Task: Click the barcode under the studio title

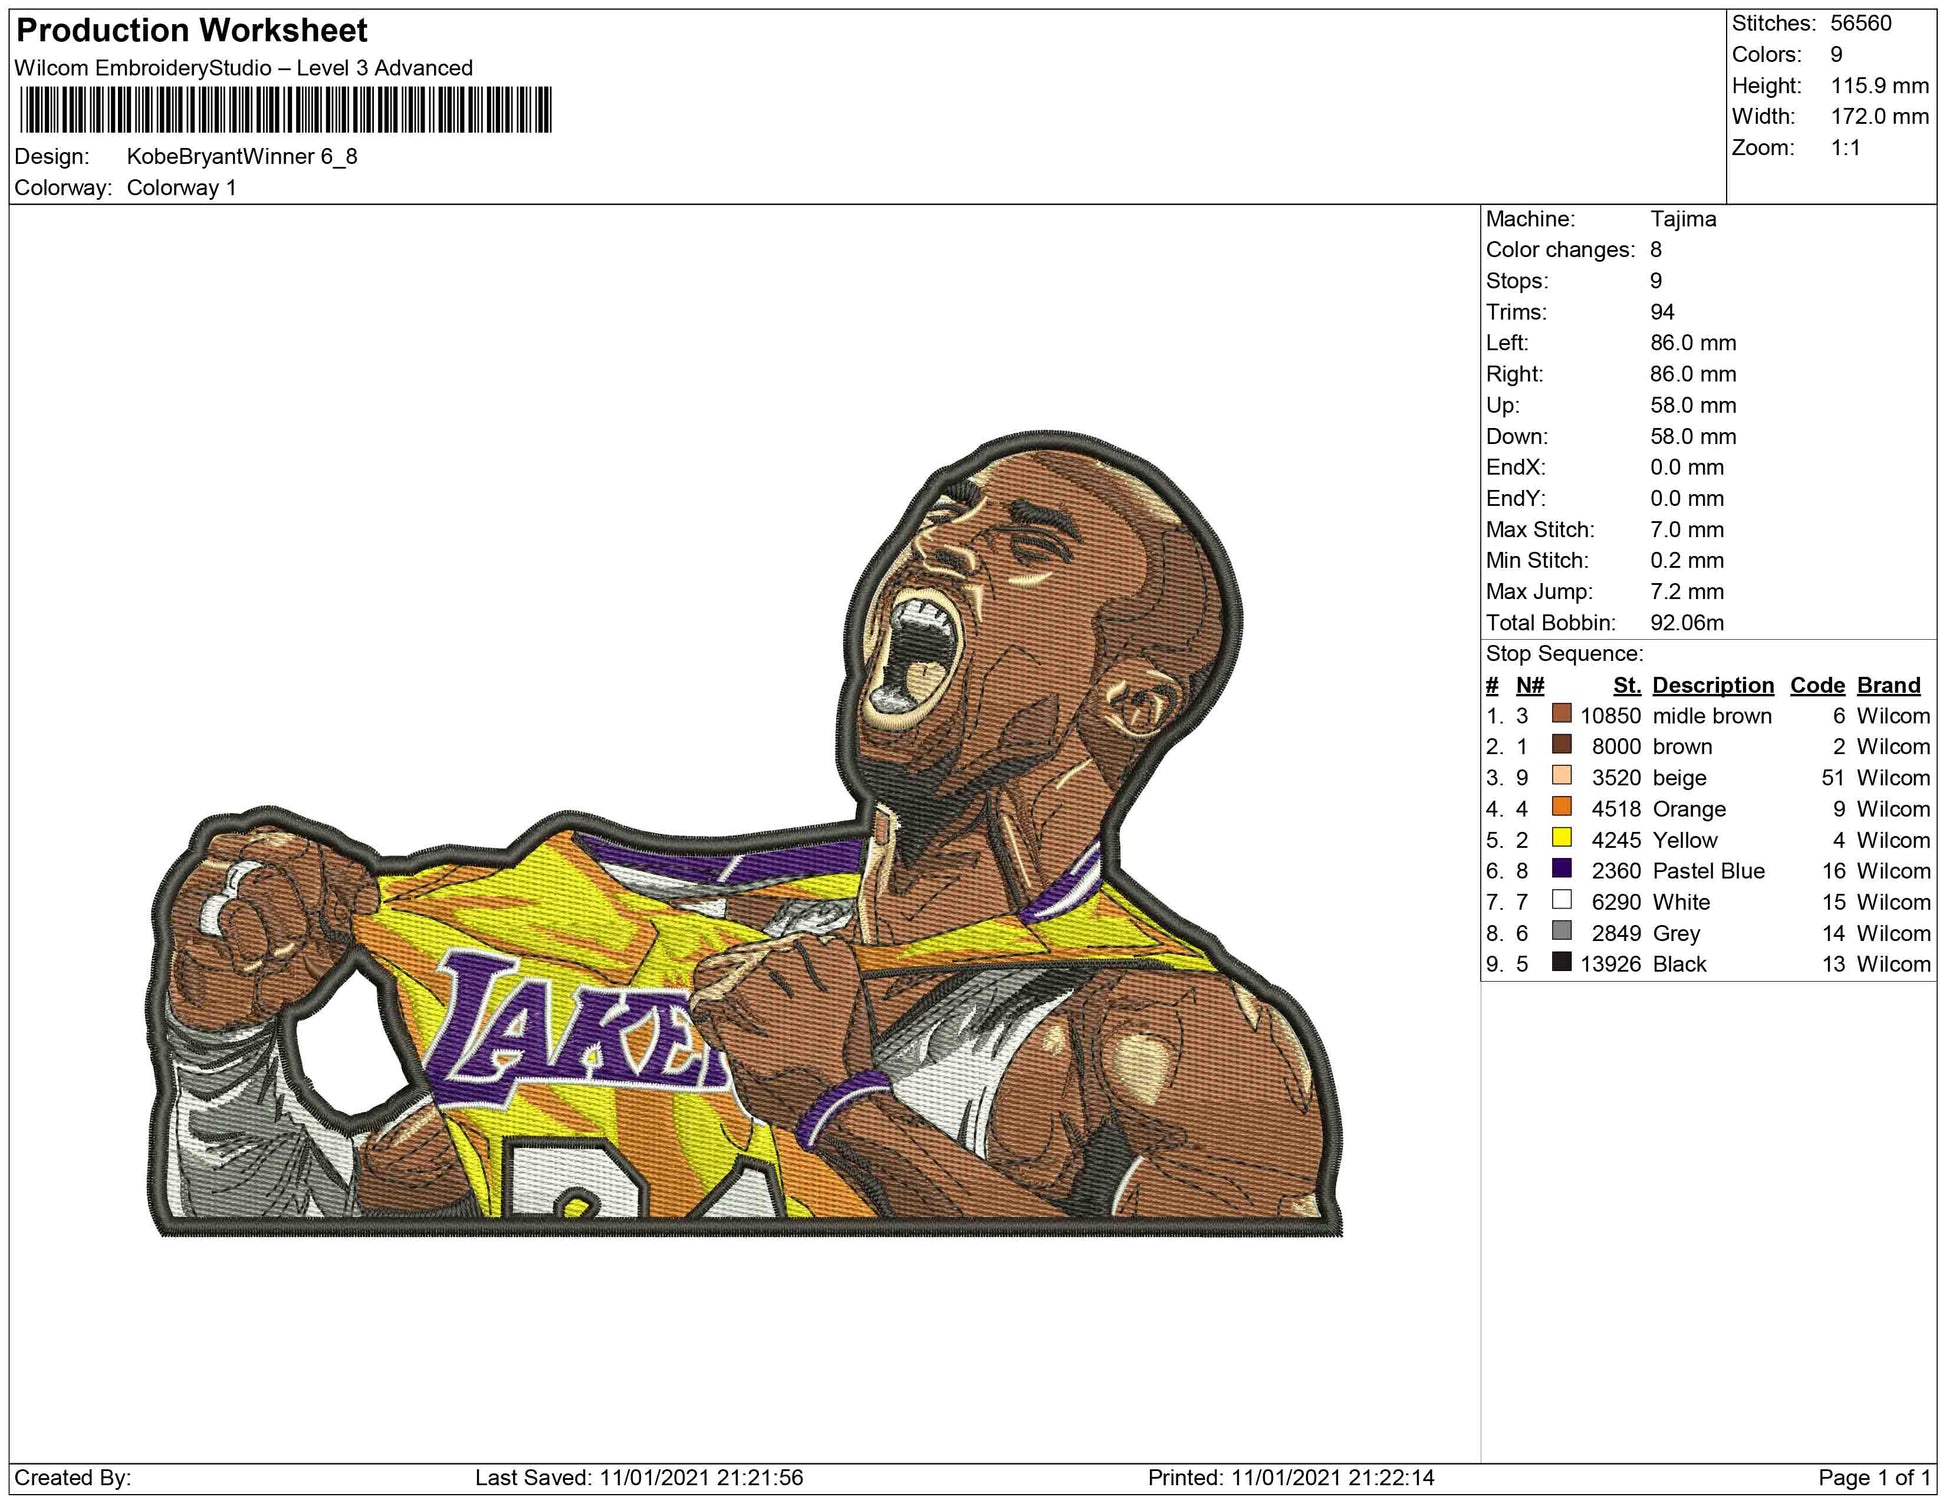Action: (285, 110)
